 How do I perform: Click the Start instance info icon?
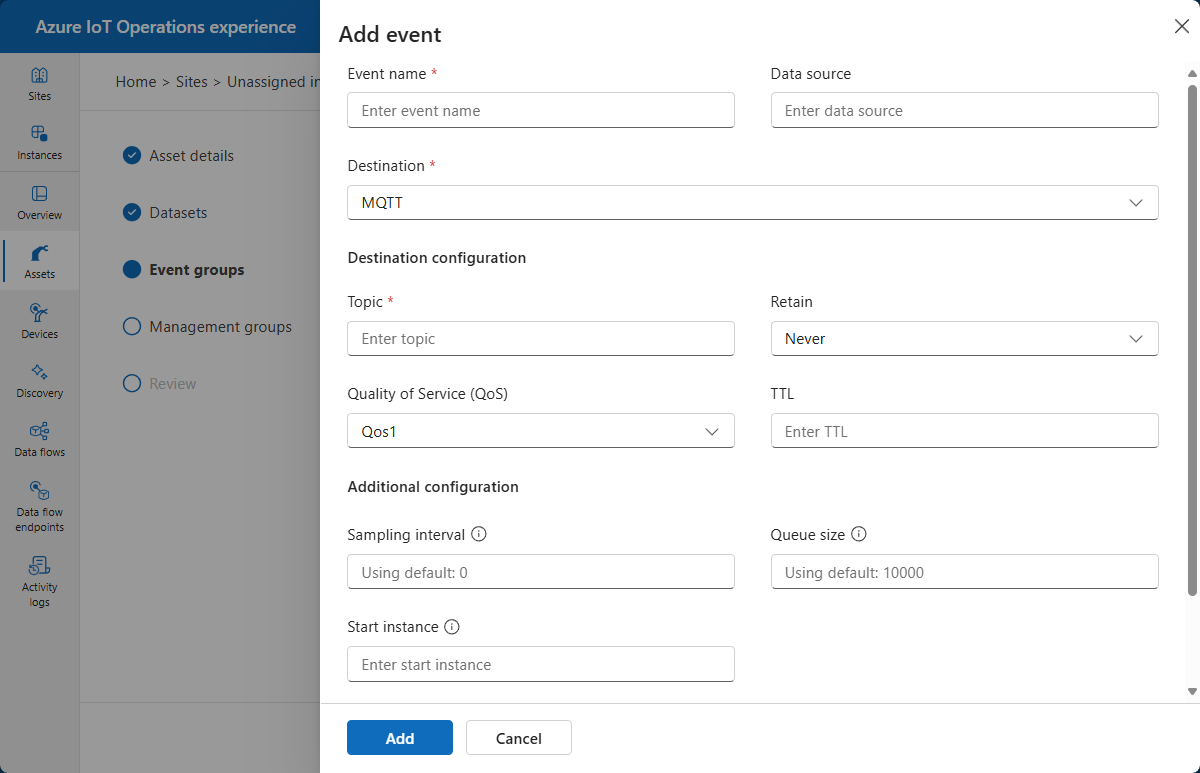(x=452, y=627)
